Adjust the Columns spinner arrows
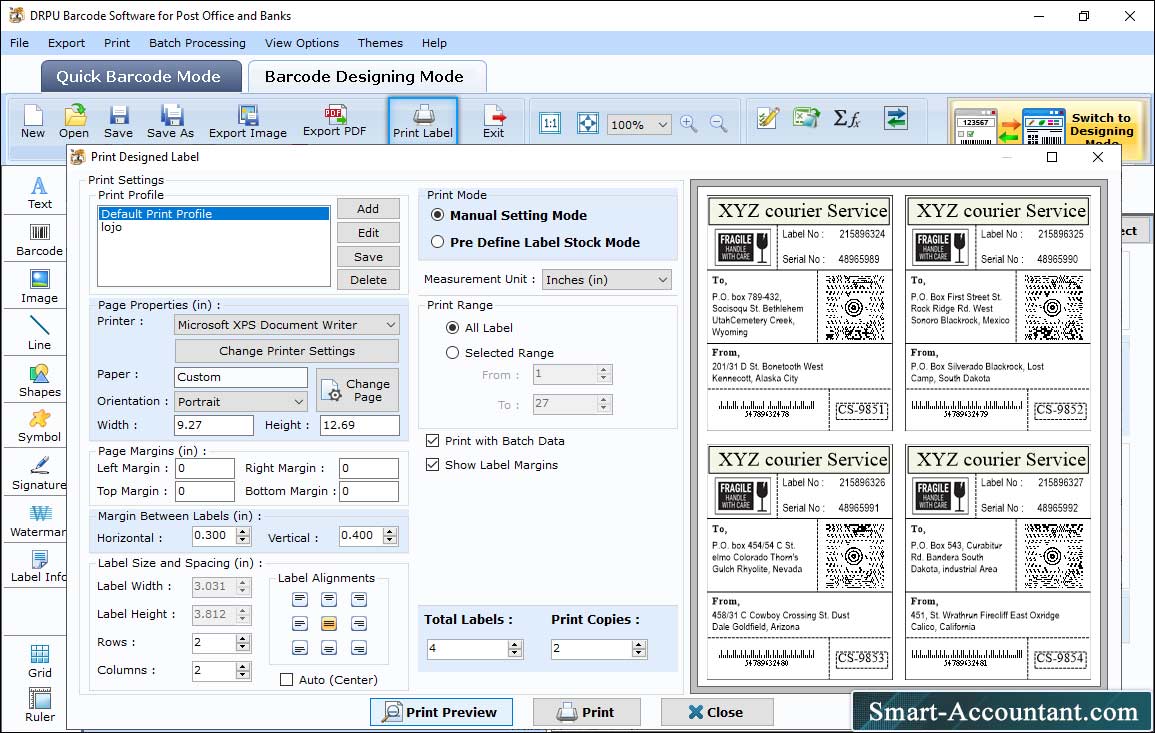1155x733 pixels. pos(243,670)
